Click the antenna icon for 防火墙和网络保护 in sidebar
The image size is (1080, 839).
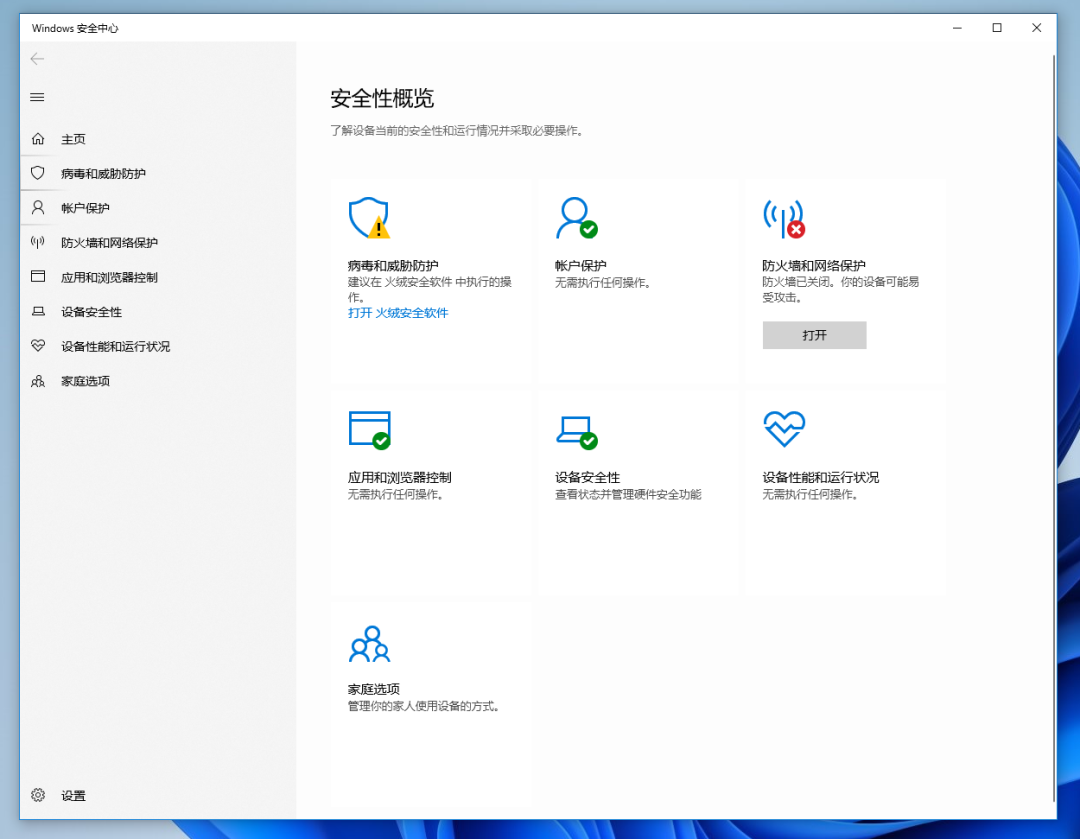(x=38, y=242)
